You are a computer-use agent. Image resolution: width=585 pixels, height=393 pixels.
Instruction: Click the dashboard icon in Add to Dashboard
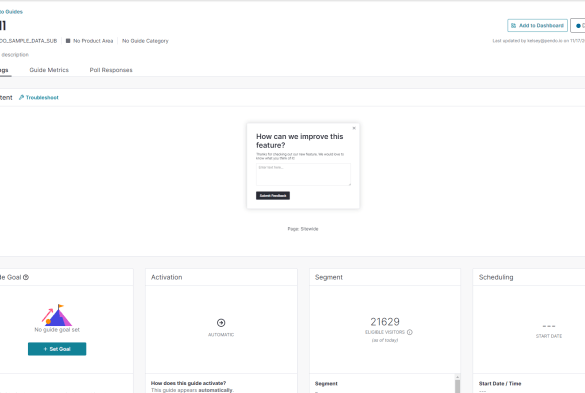[x=513, y=25]
